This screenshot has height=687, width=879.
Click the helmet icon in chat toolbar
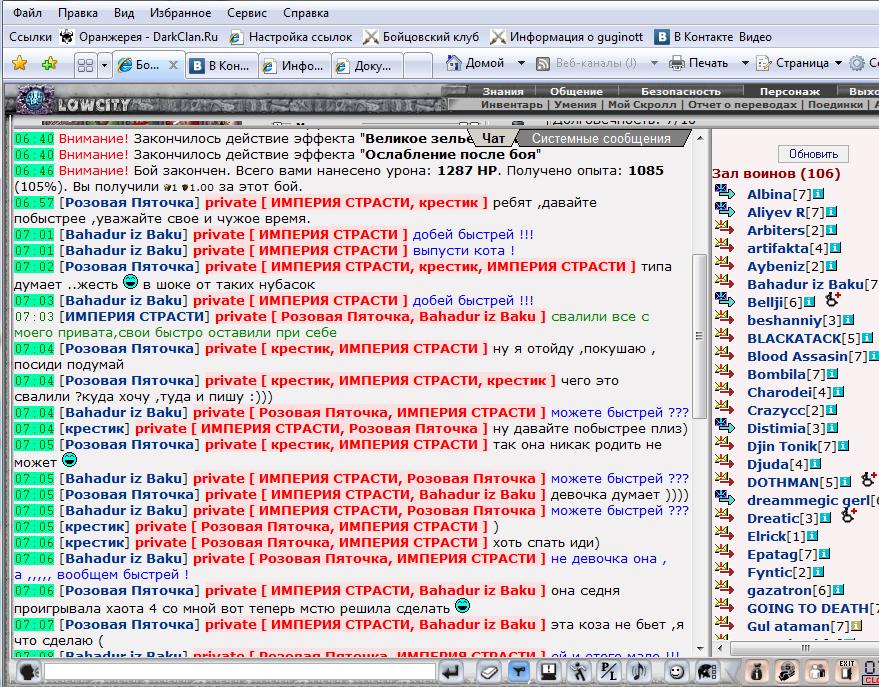pyautogui.click(x=707, y=671)
